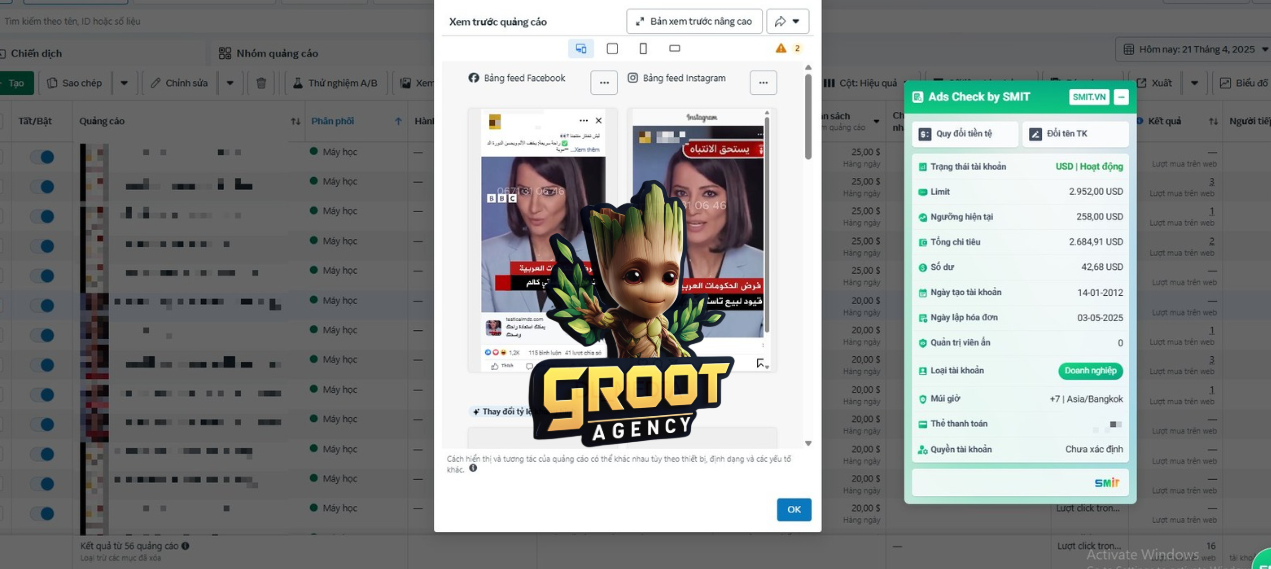The height and width of the screenshot is (569, 1271).
Task: Select the square desktop preview icon
Action: pyautogui.click(x=612, y=48)
